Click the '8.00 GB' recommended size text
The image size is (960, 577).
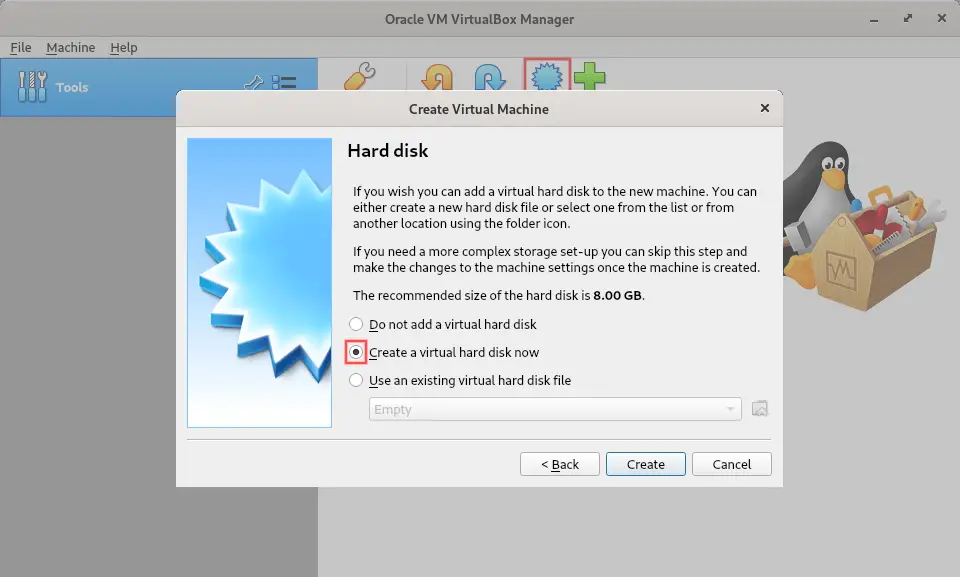pos(617,295)
